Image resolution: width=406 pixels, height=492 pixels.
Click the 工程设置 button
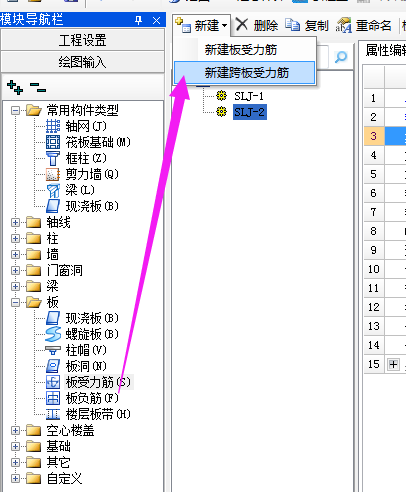[83, 40]
